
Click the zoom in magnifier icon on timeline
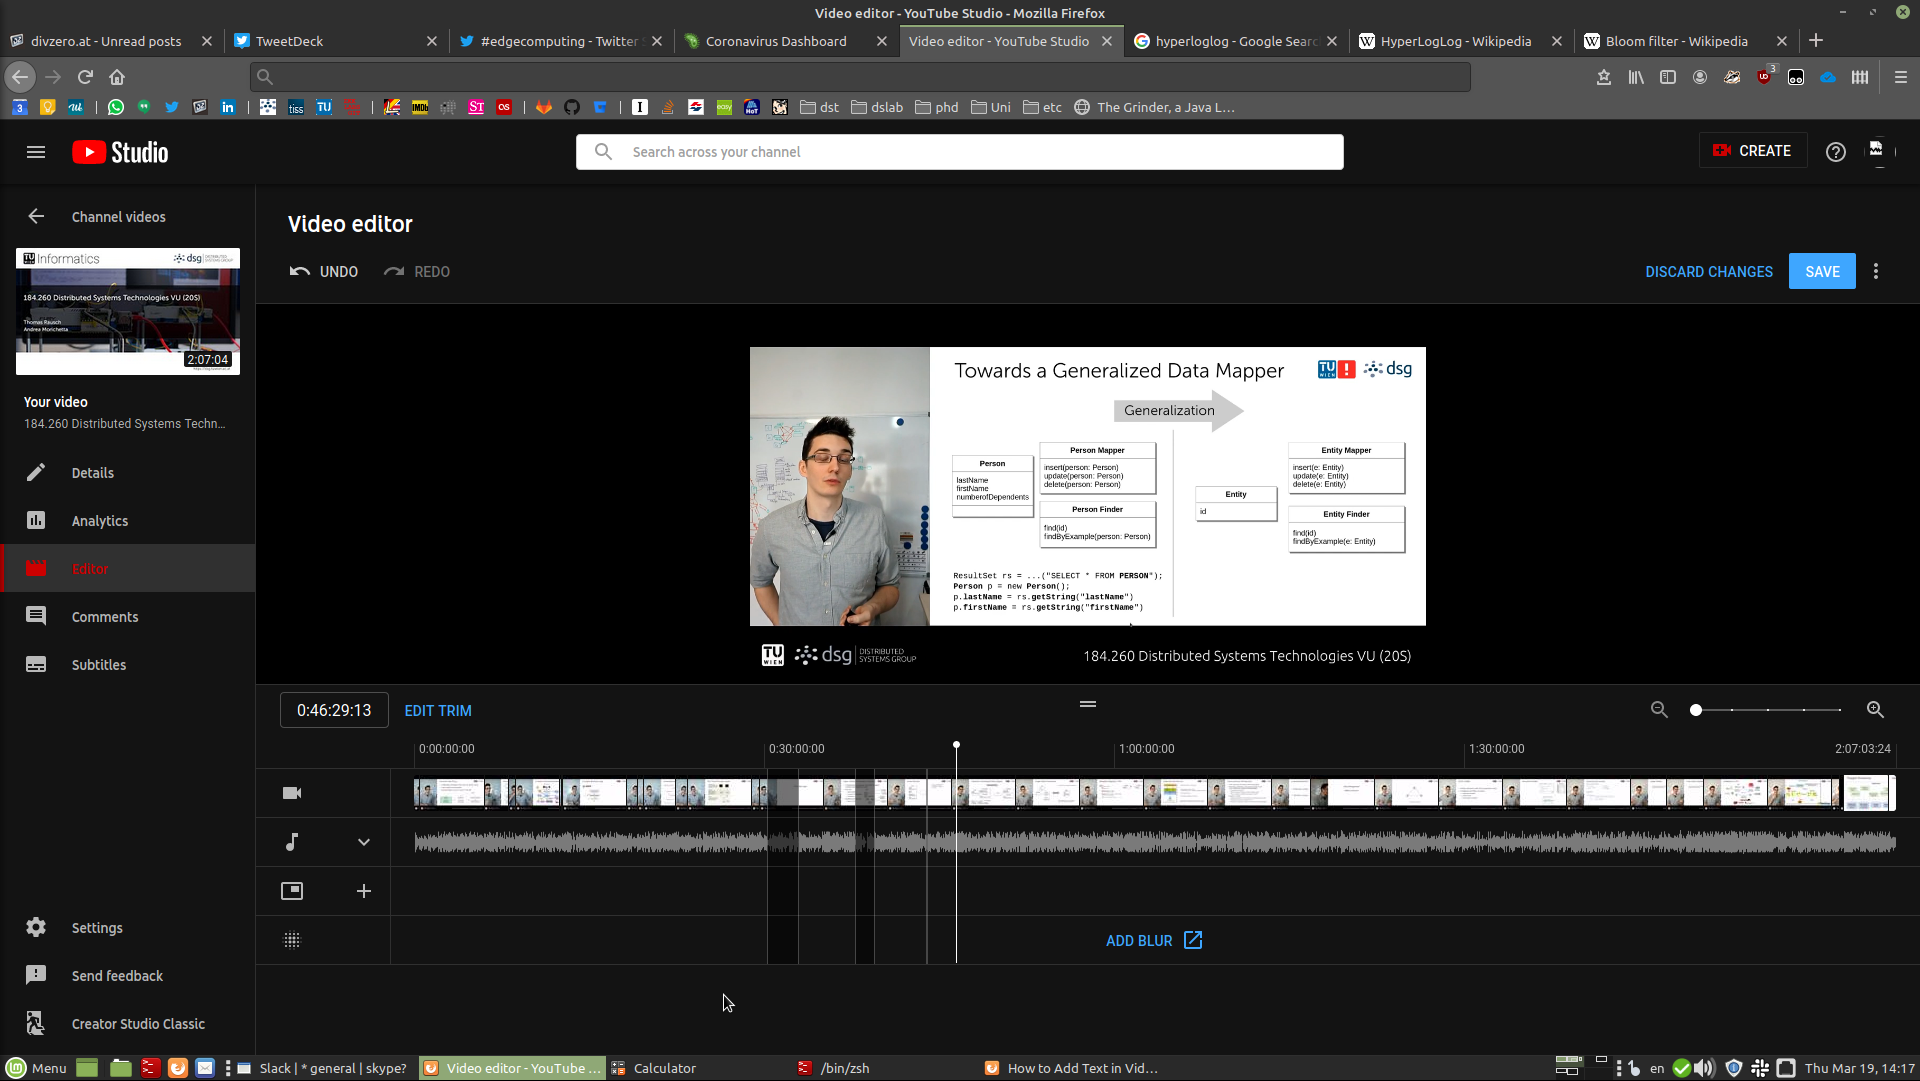1874,708
